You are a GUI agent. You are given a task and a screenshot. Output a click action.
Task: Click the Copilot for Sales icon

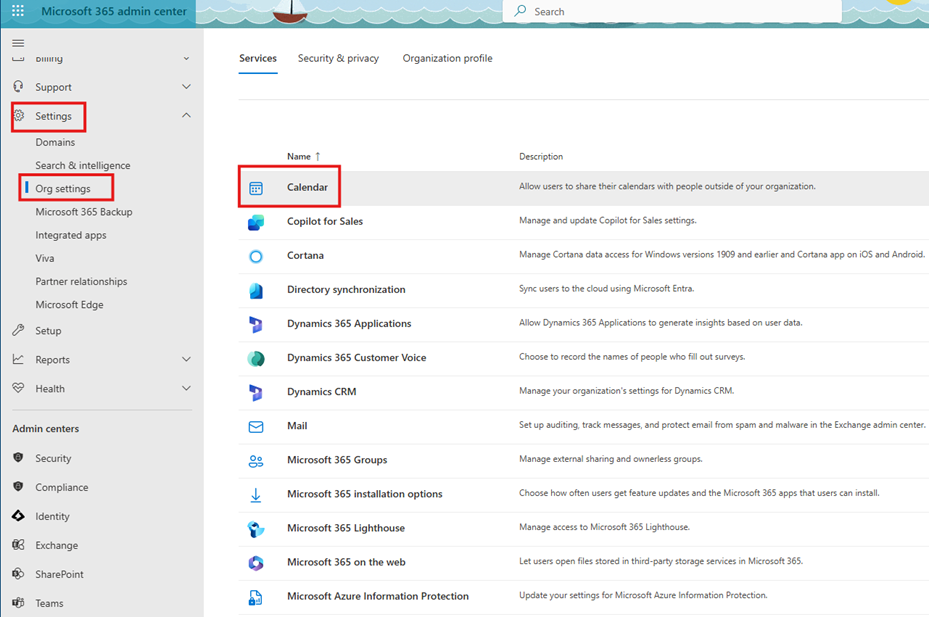point(256,222)
